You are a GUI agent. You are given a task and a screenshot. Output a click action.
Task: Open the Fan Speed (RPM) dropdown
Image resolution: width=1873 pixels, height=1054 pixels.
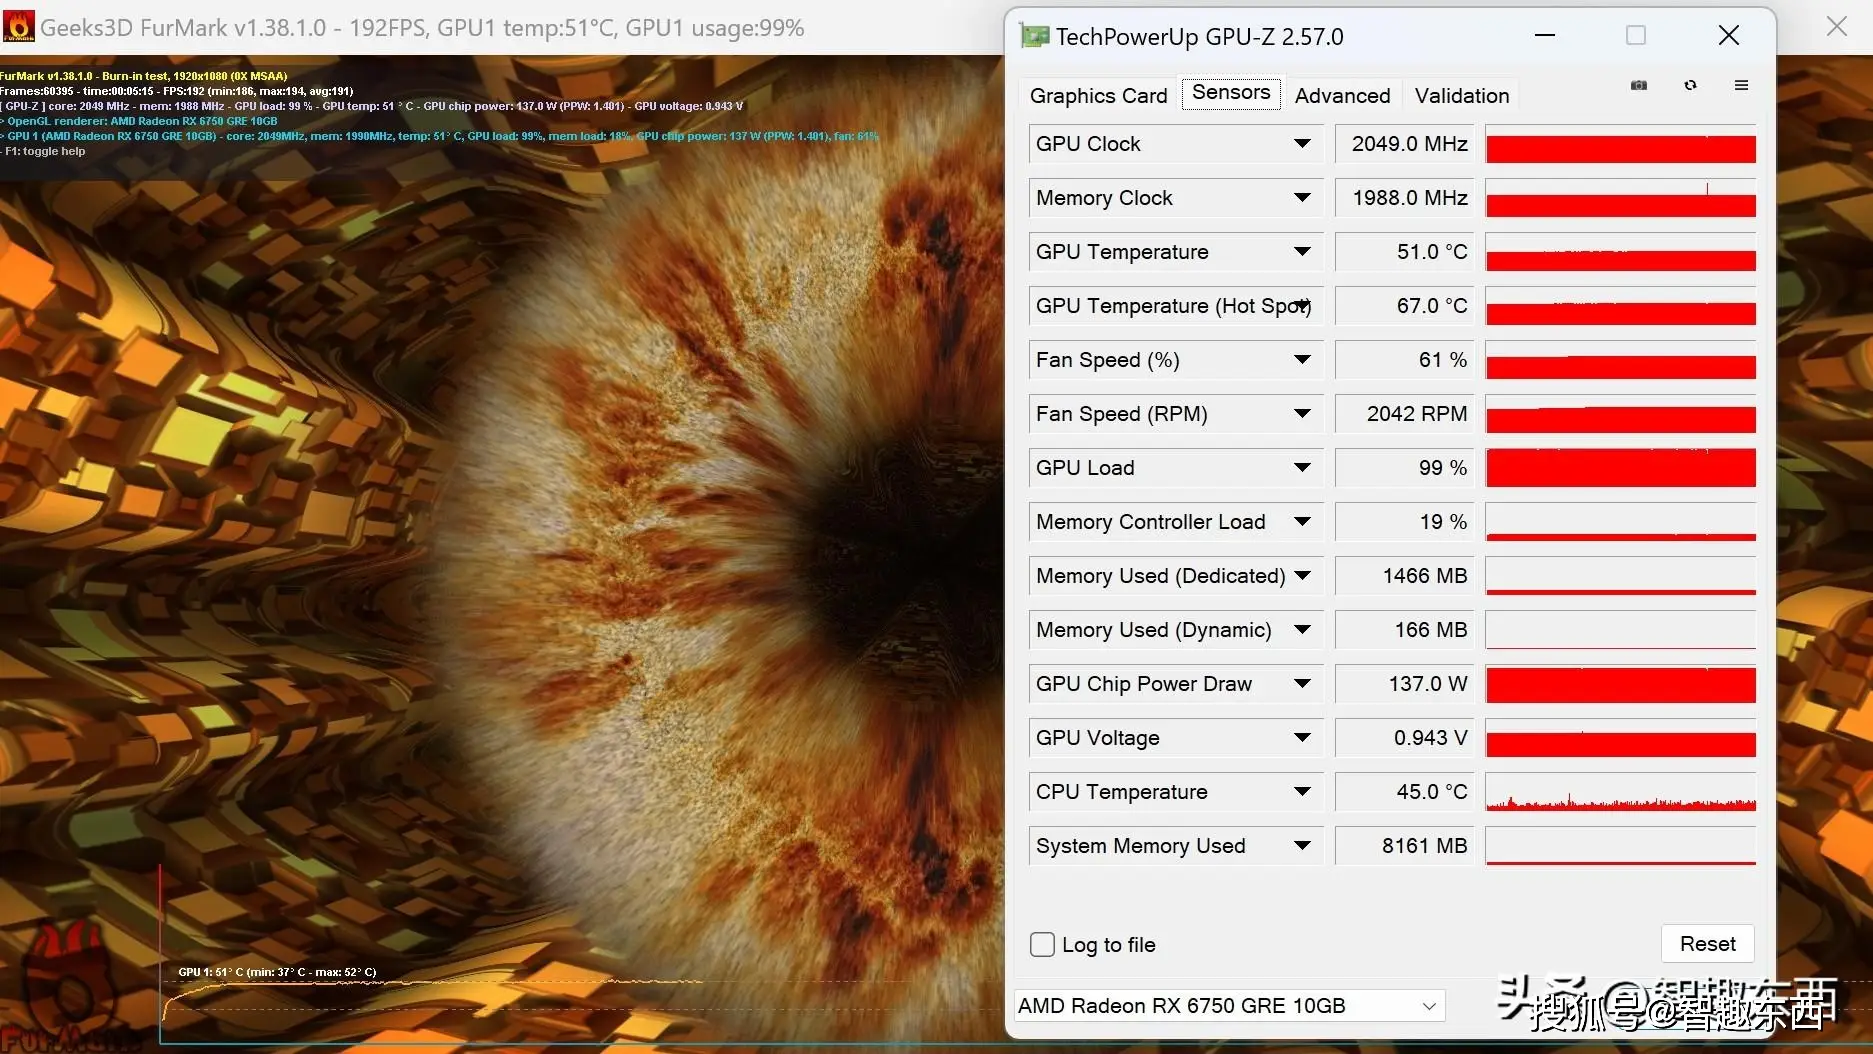click(1302, 414)
